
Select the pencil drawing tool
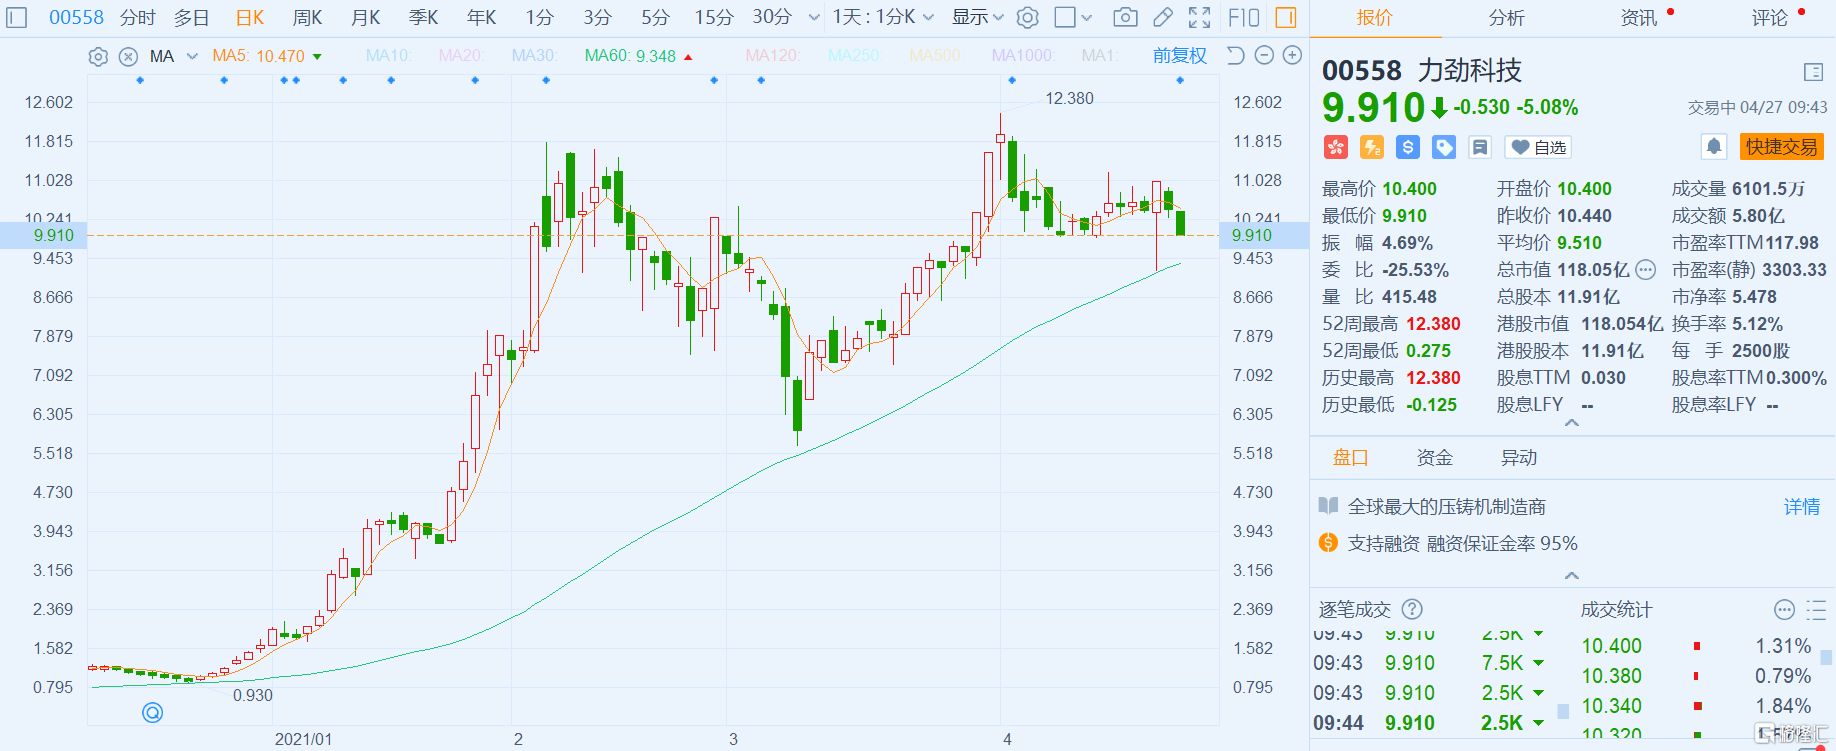1162,17
